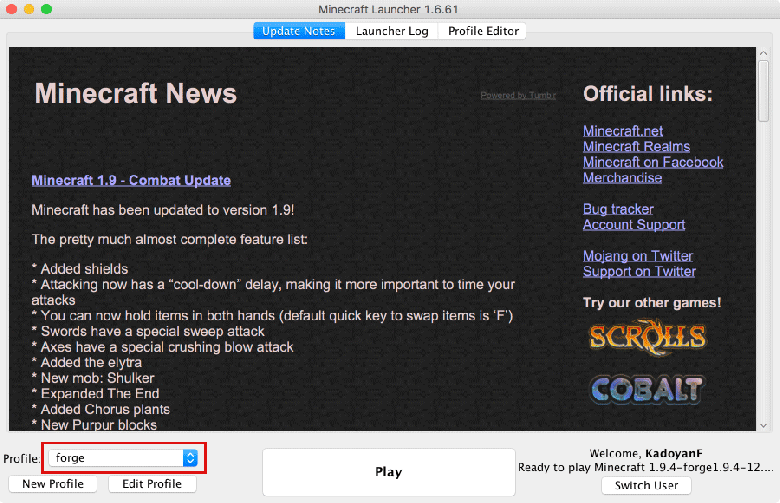
Task: Click the Switch User button
Action: tap(646, 485)
